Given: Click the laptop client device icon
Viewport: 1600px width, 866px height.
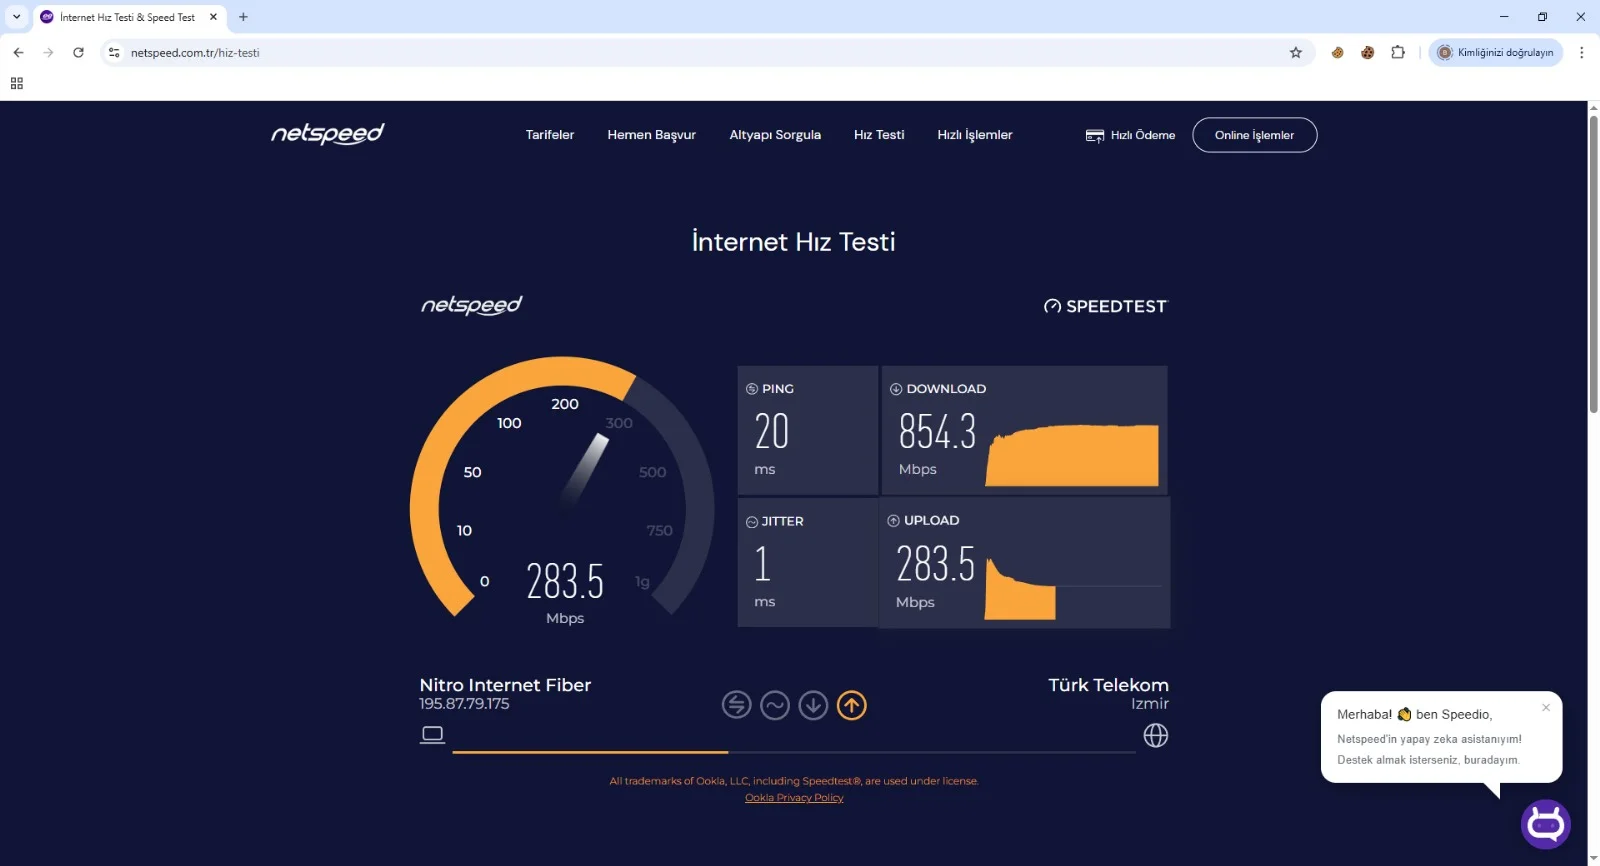Looking at the screenshot, I should (x=432, y=735).
